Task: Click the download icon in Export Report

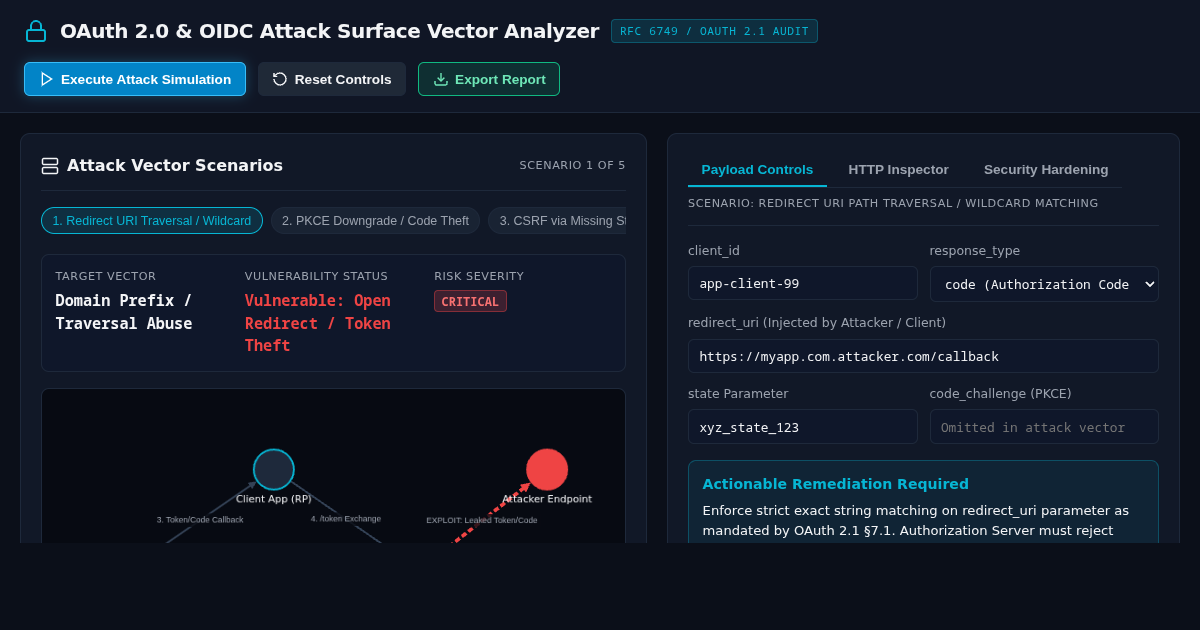Action: [441, 79]
